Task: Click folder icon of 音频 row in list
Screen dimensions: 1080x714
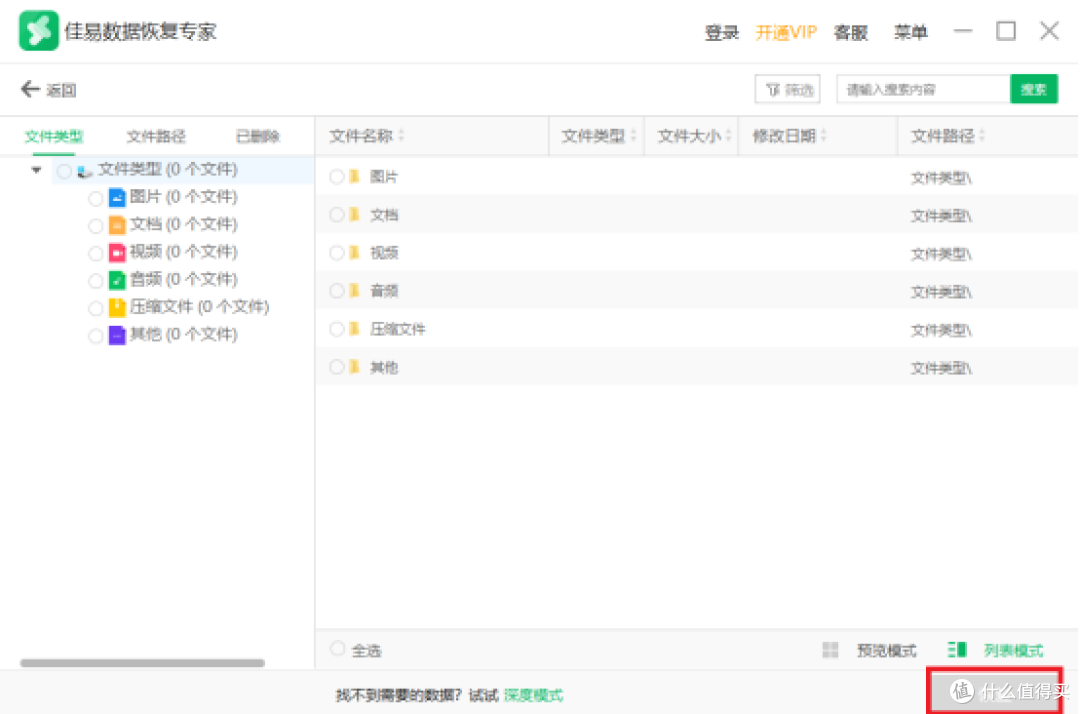Action: [355, 291]
